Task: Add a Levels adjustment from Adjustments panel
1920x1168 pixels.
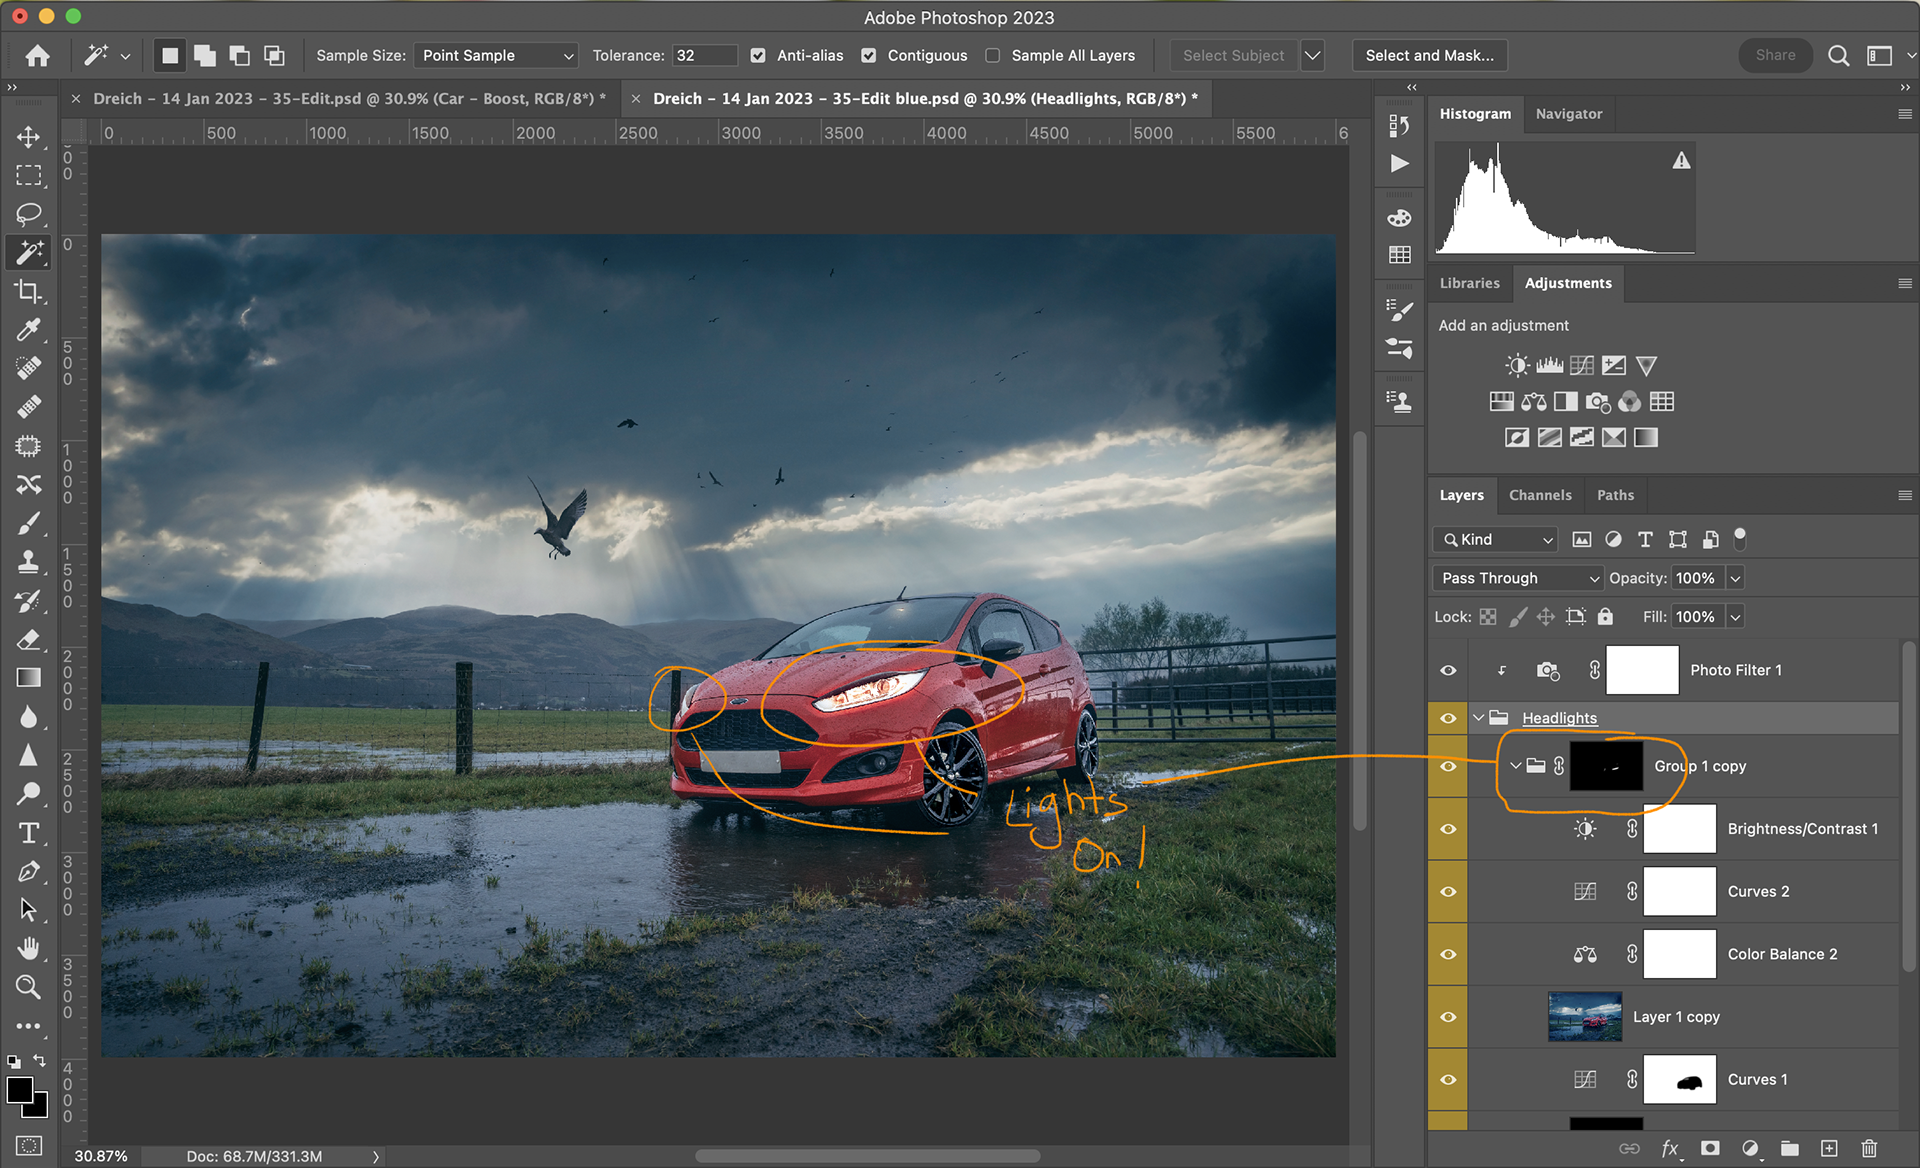Action: click(1549, 365)
